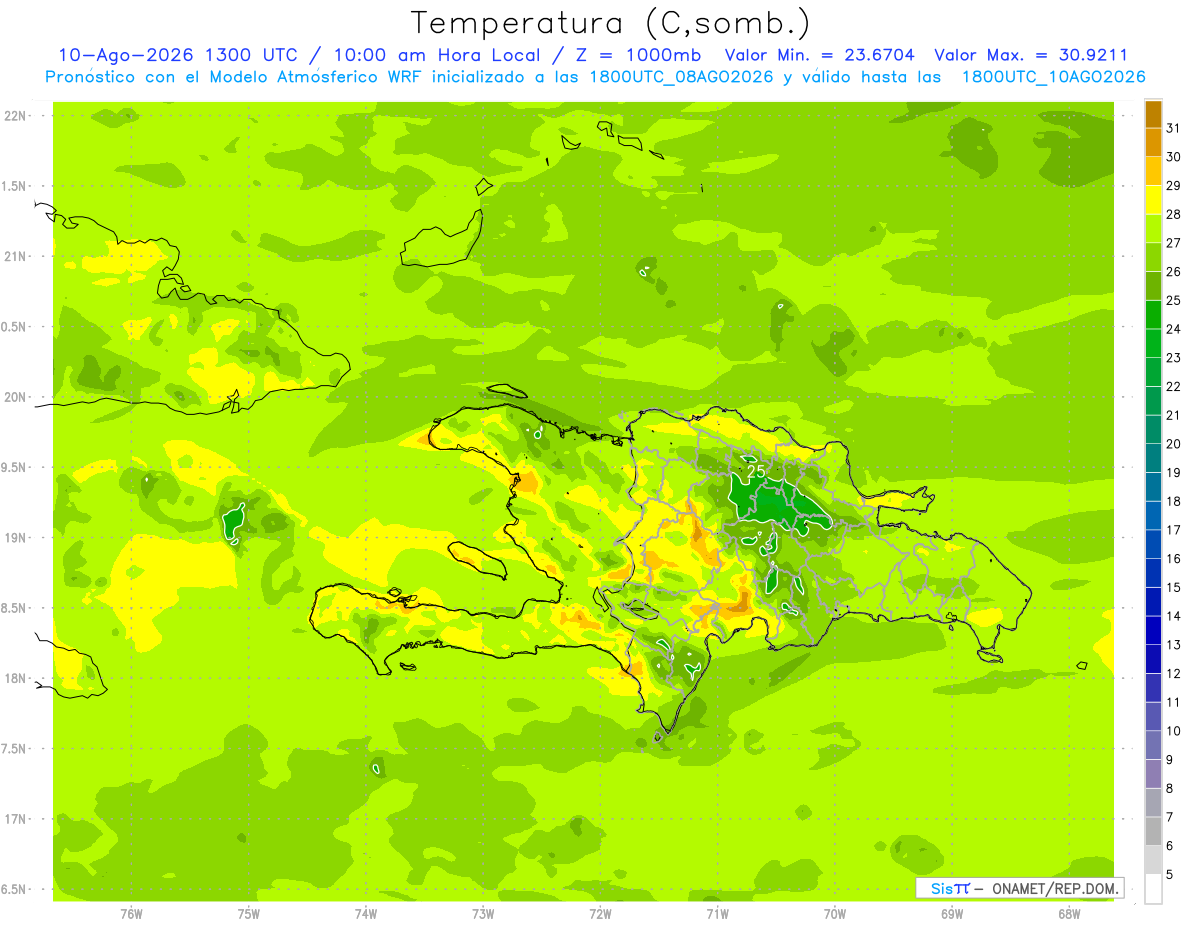This screenshot has height=927, width=1200.
Task: Click the "28" value on the color scale
Action: point(1174,214)
